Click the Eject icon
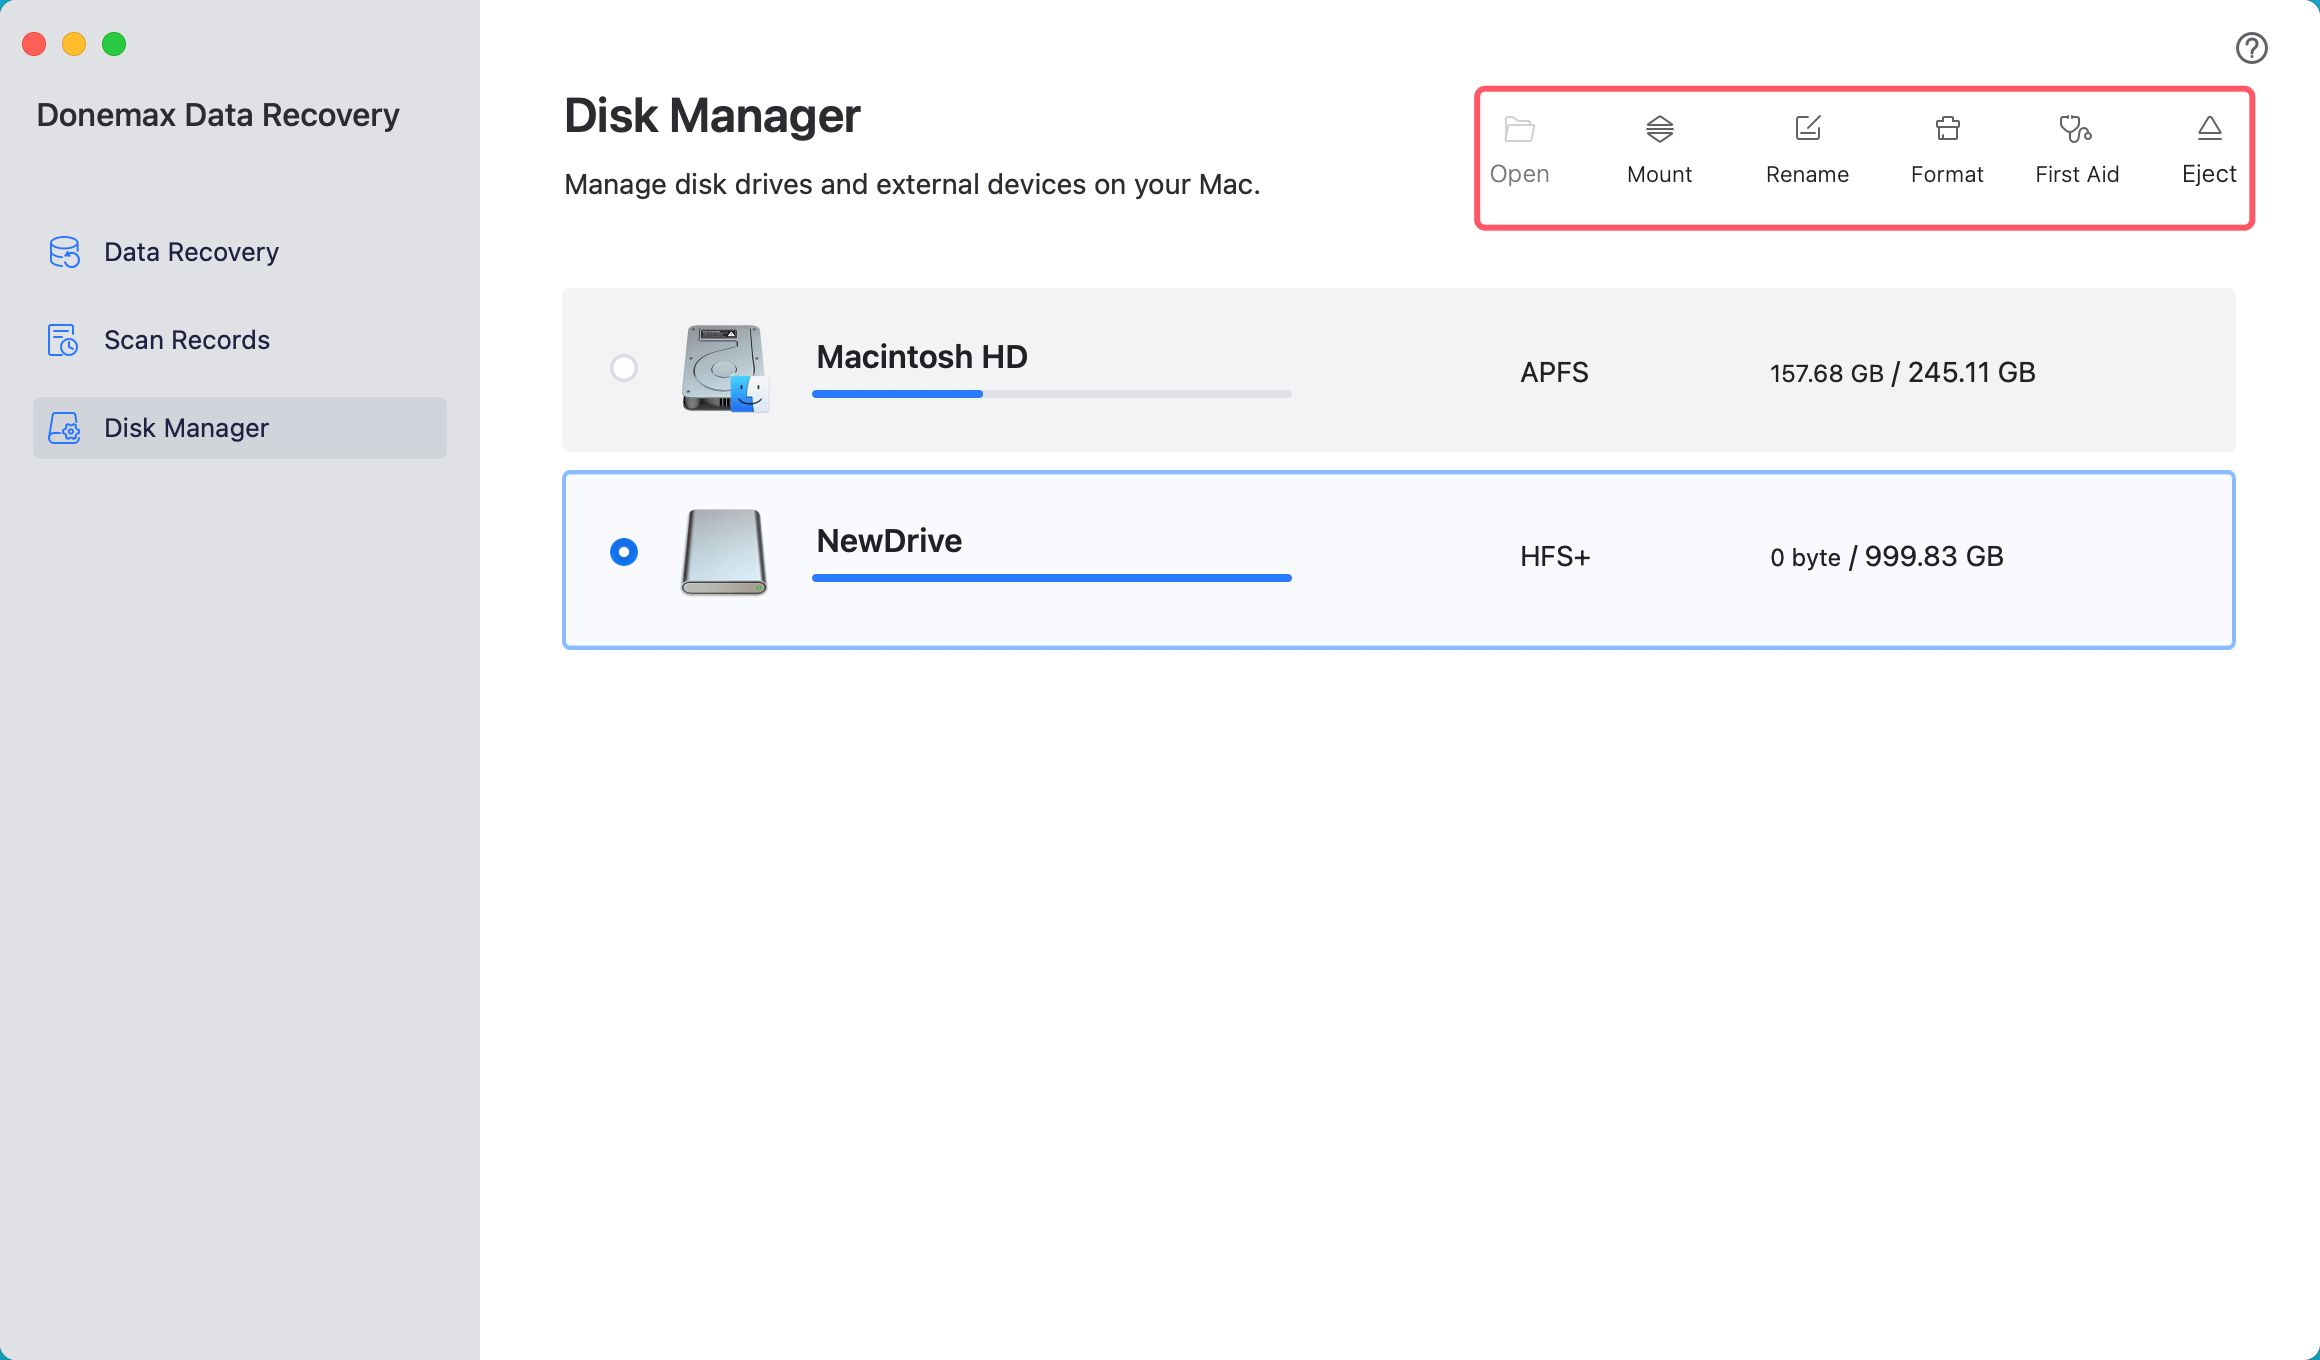This screenshot has height=1360, width=2320. [x=2208, y=128]
